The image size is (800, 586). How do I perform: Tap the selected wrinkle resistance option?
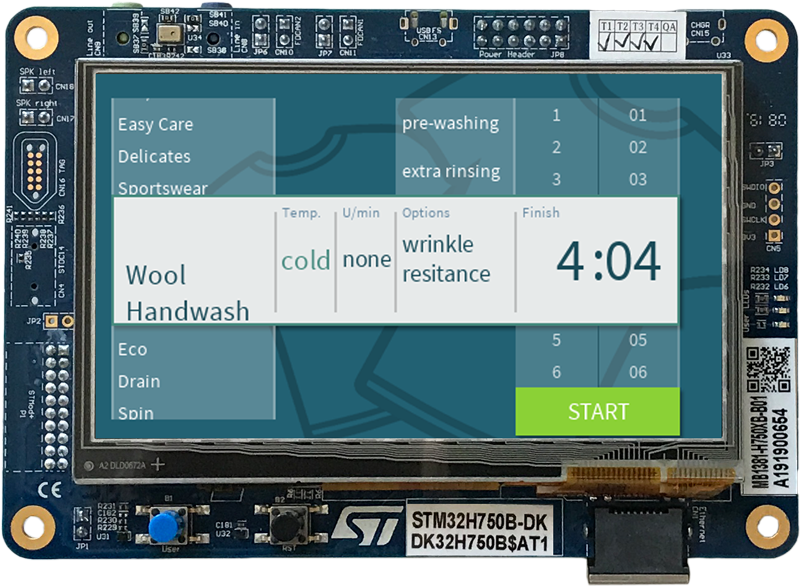(x=446, y=259)
